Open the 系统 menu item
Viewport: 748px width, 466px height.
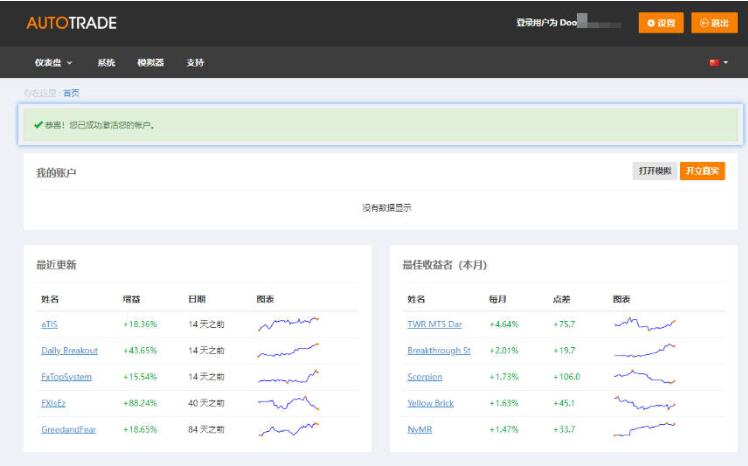click(106, 63)
